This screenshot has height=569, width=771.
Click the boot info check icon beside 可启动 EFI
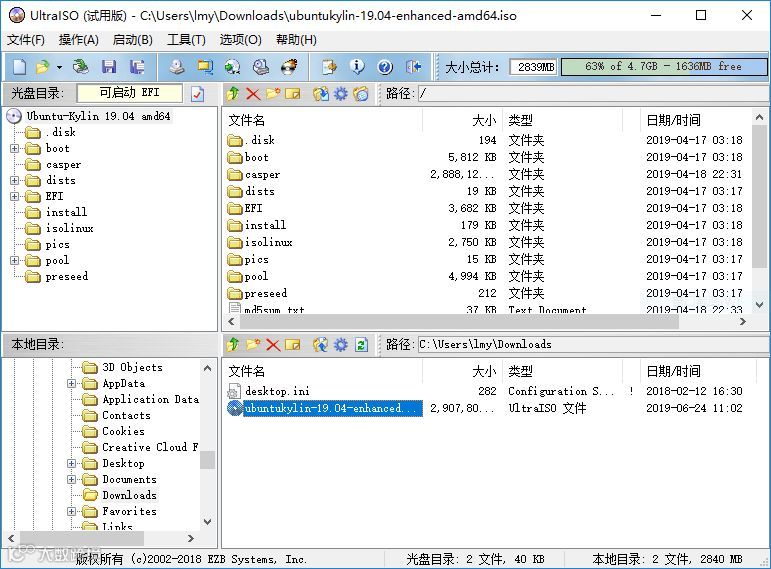pyautogui.click(x=197, y=93)
